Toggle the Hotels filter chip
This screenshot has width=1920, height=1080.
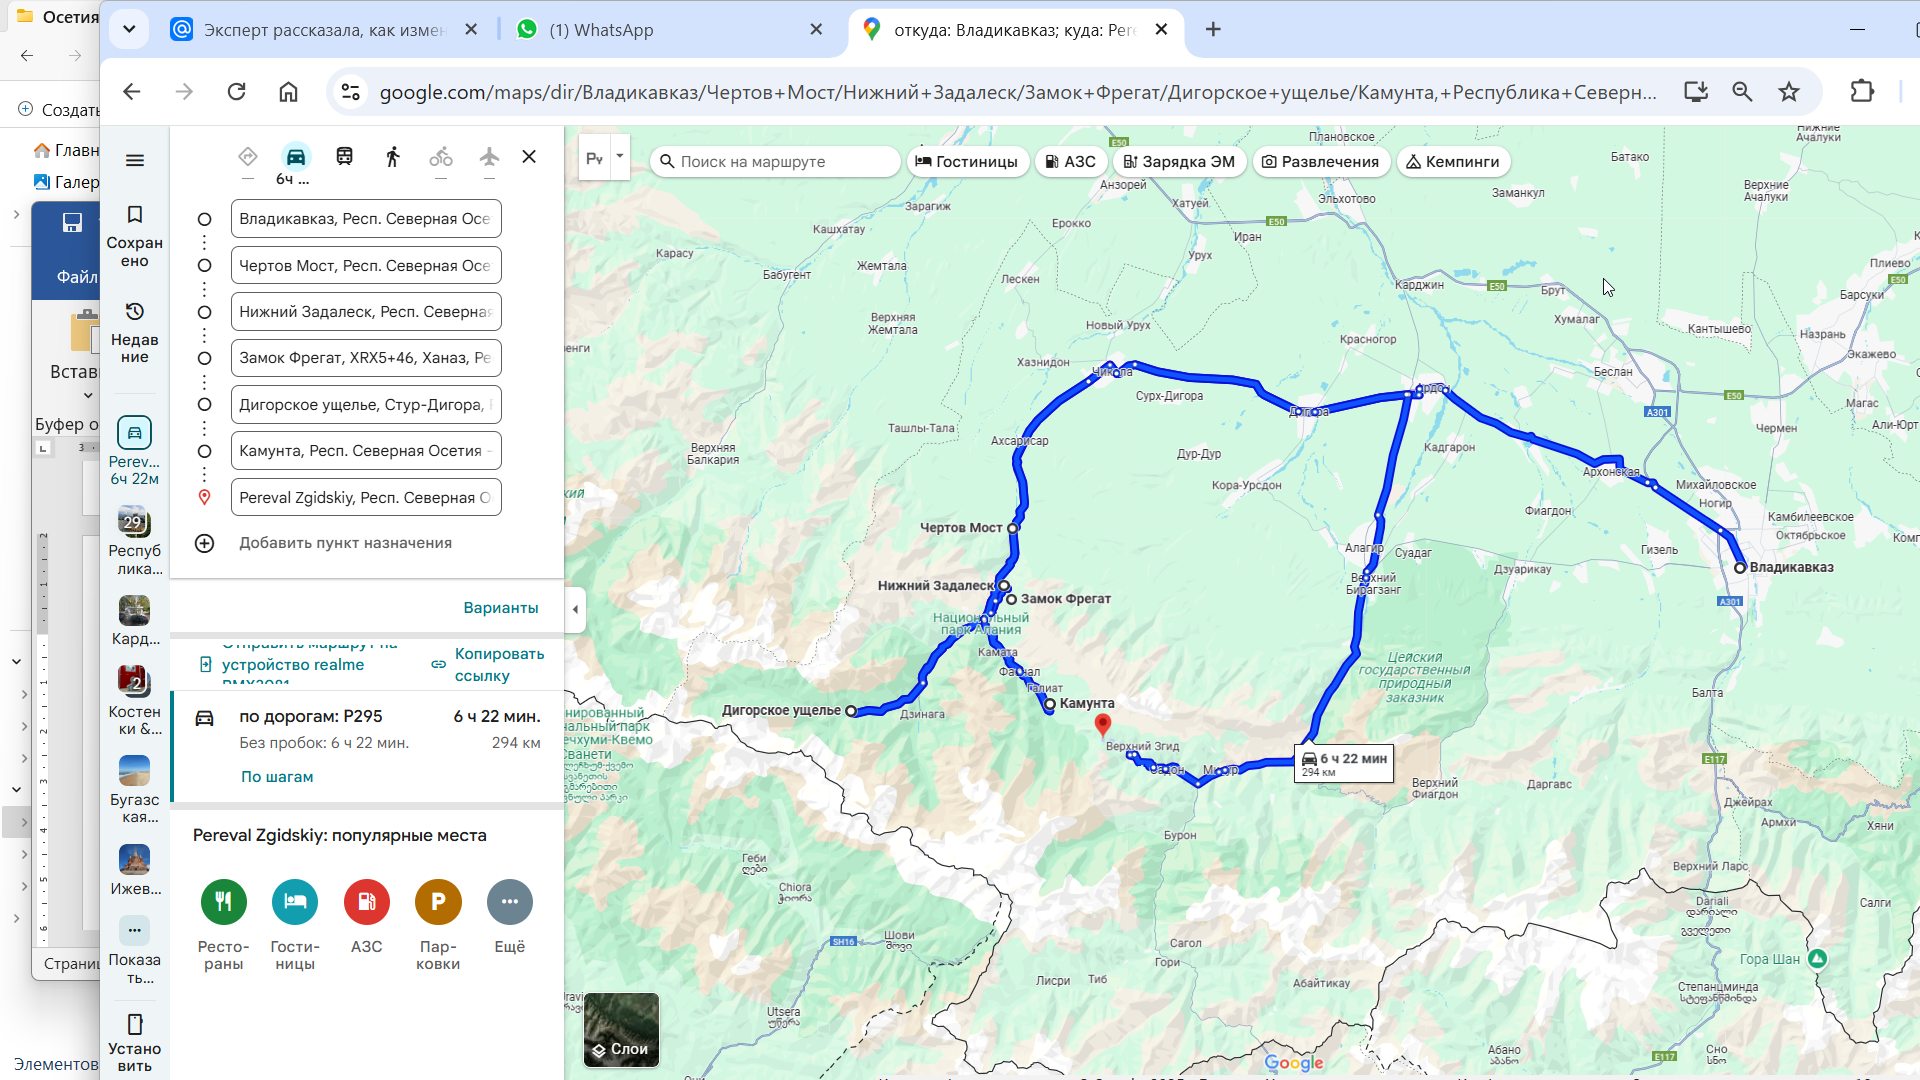pos(966,162)
